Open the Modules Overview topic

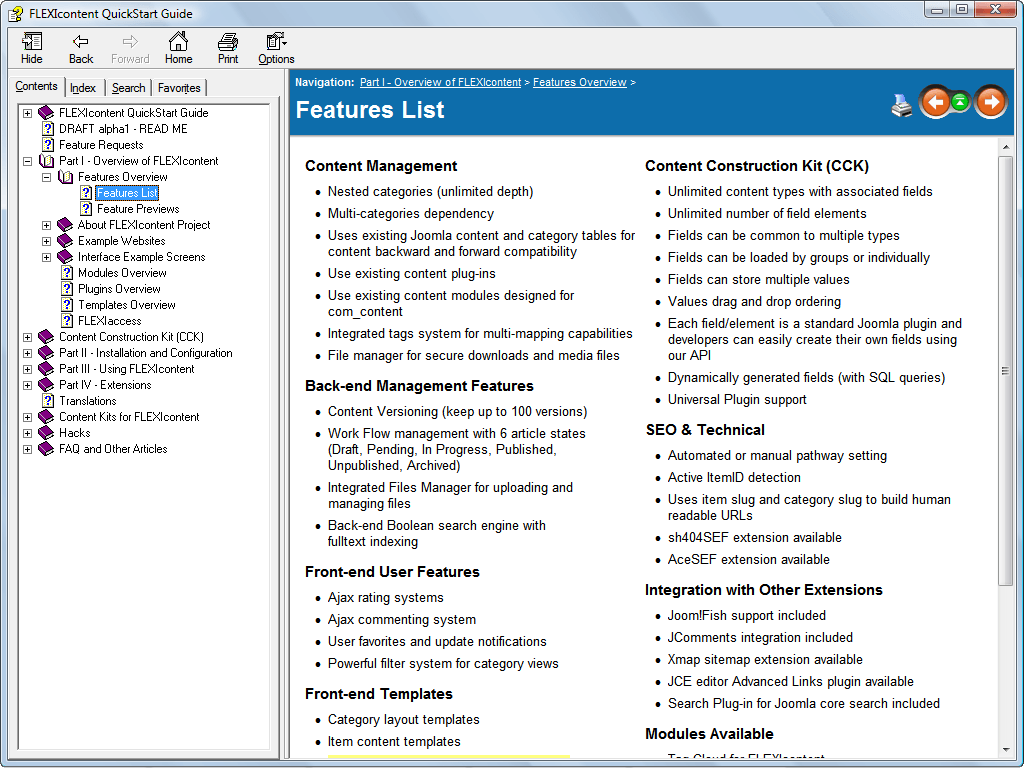click(122, 273)
